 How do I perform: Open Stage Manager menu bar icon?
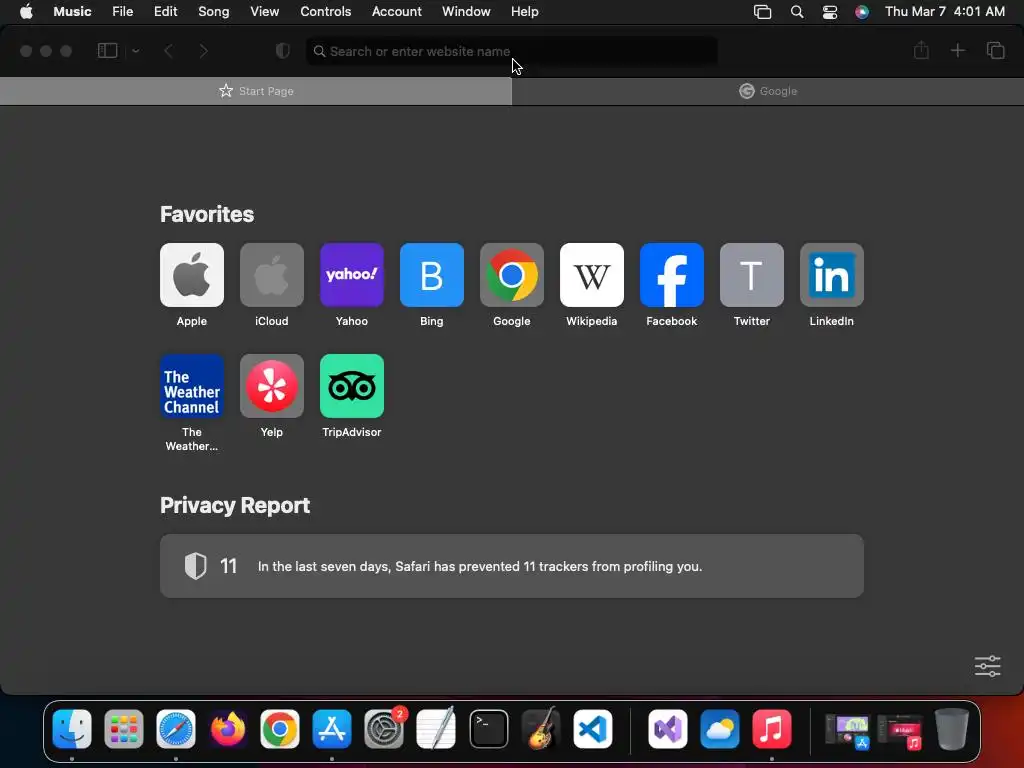(x=762, y=12)
